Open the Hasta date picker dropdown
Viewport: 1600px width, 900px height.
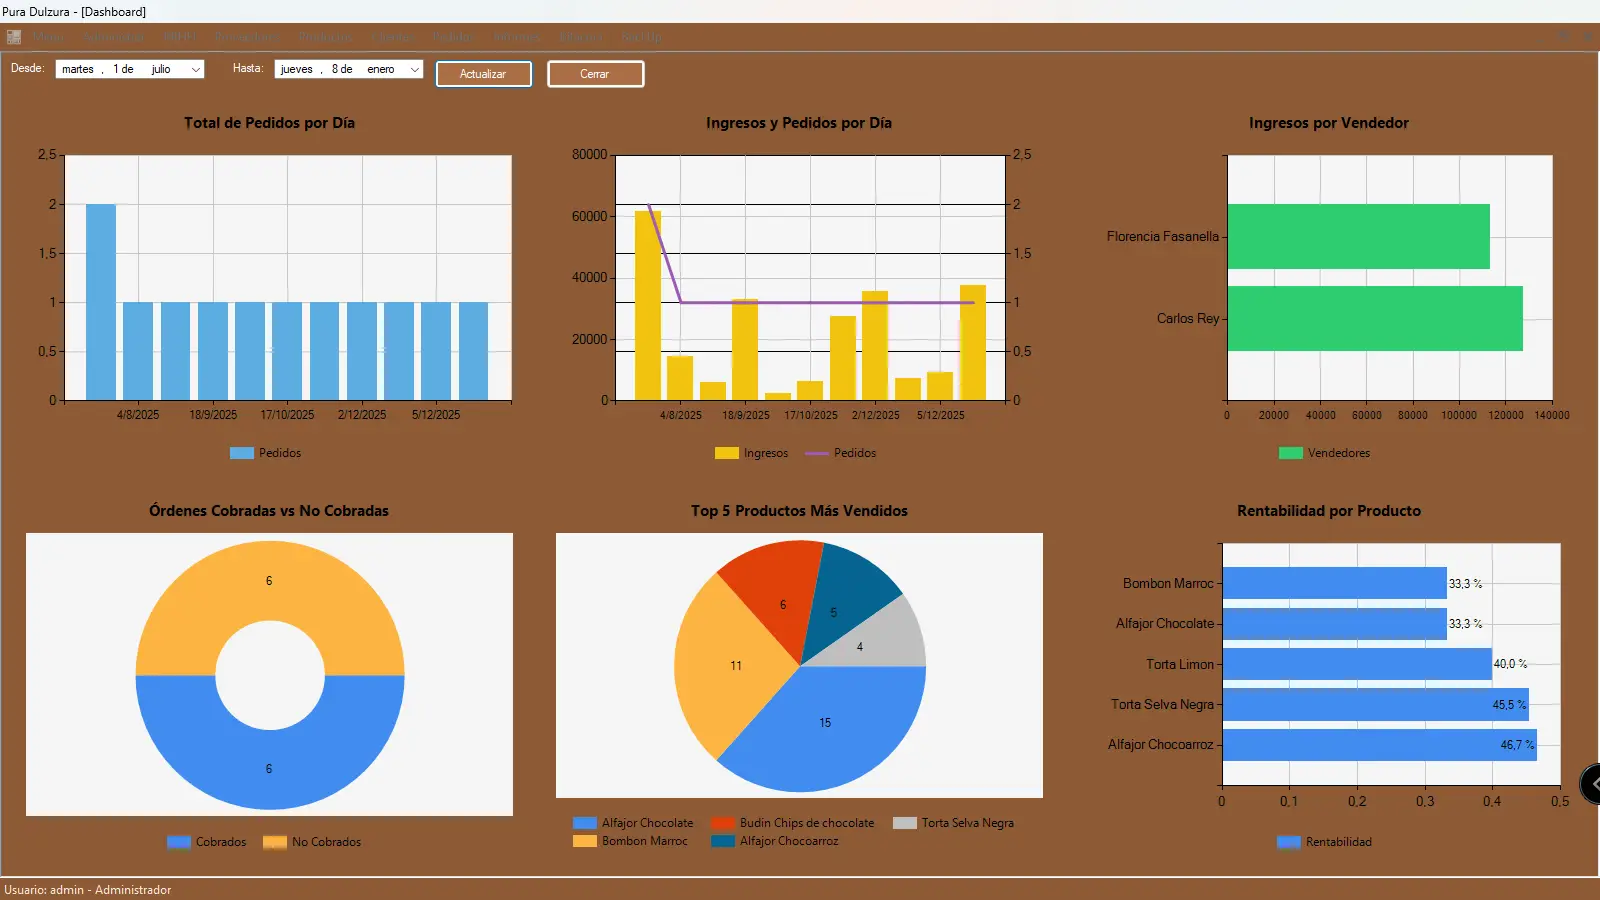pos(415,69)
